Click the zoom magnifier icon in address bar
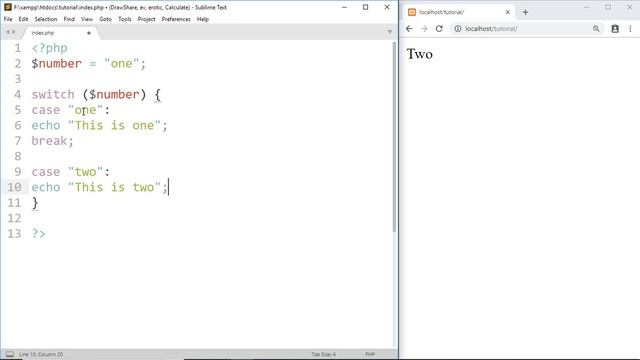640x360 pixels. tap(596, 29)
